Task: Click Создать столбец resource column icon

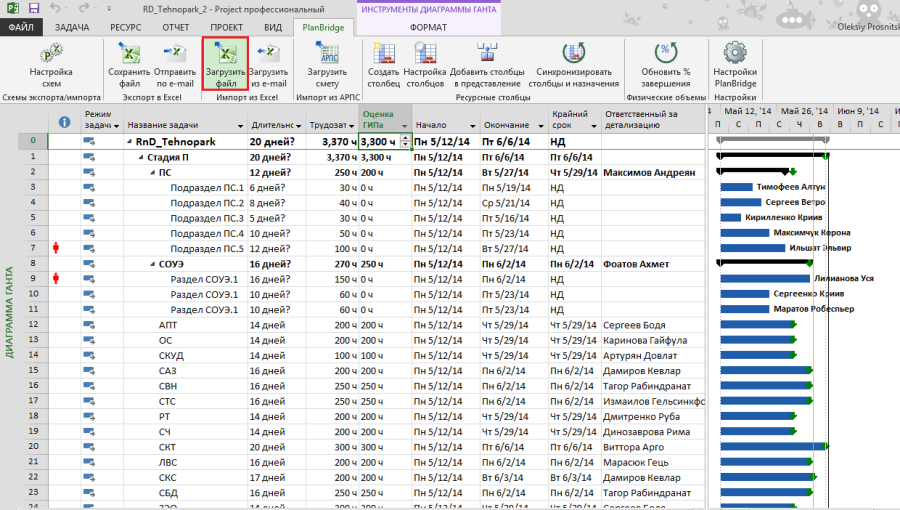Action: pos(383,65)
